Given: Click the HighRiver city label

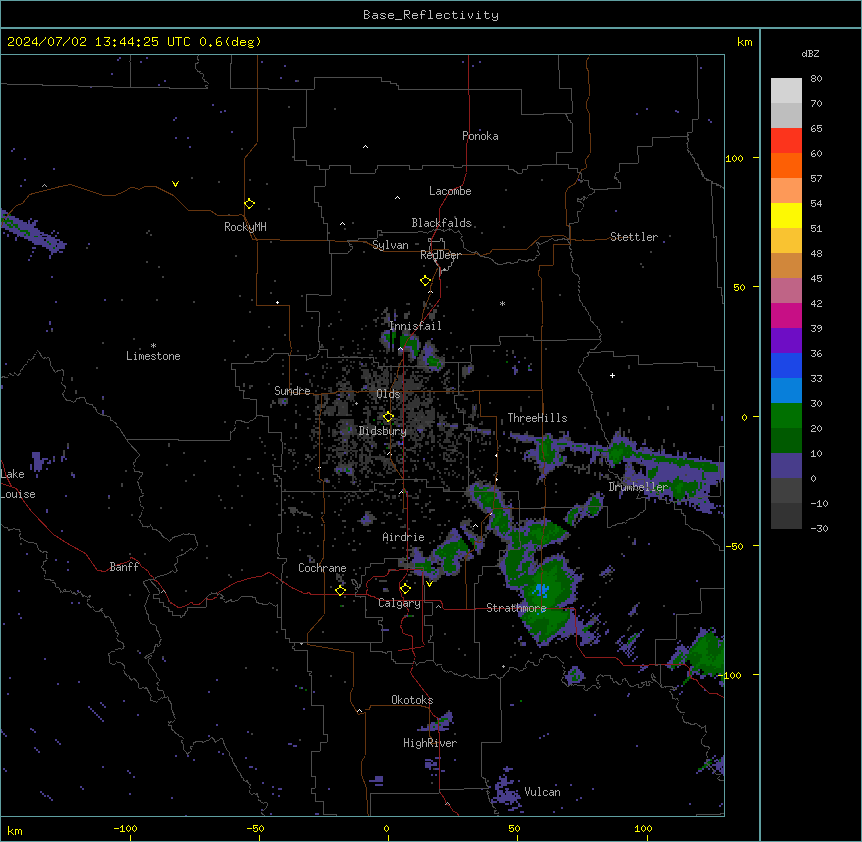Looking at the screenshot, I should point(430,743).
